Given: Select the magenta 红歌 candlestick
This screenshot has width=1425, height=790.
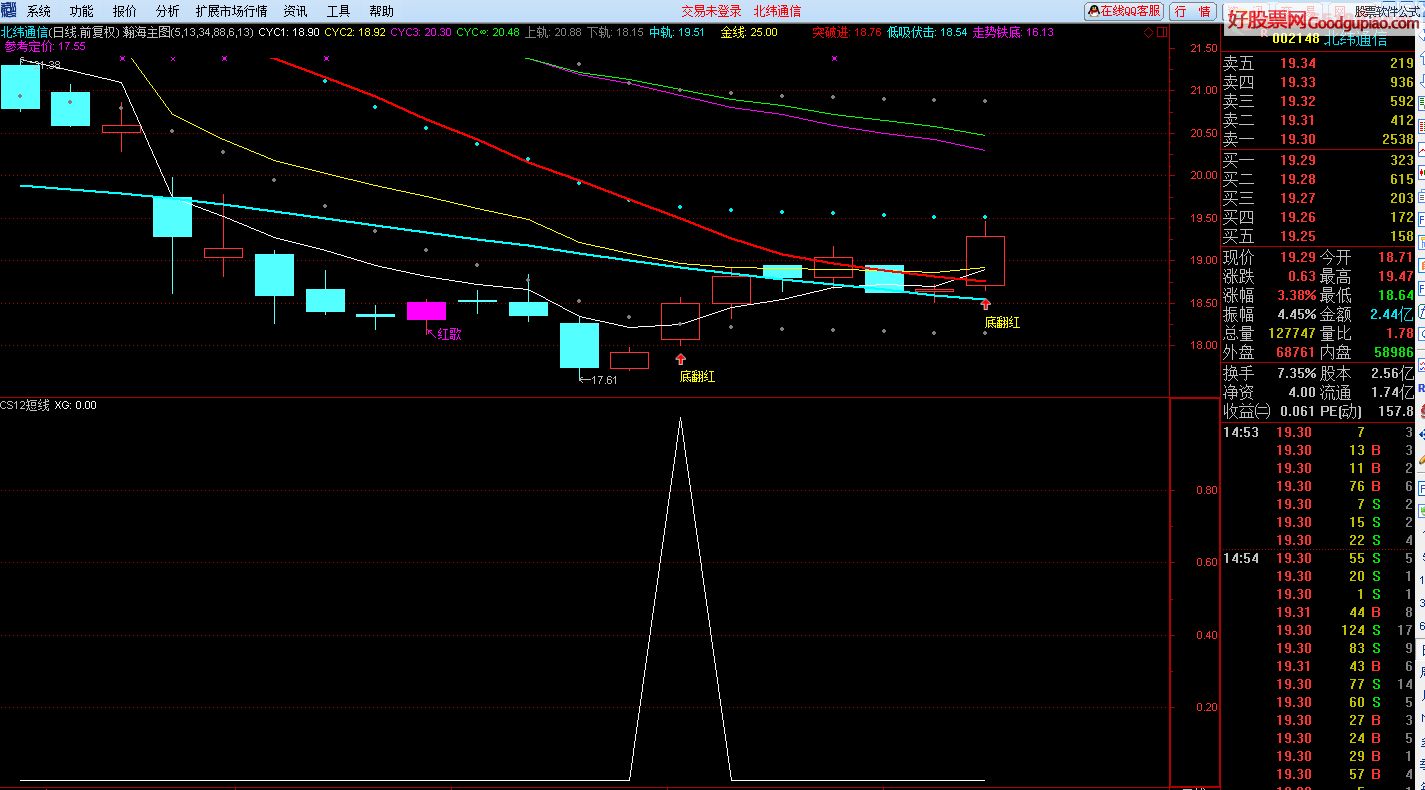Looking at the screenshot, I should 426,310.
